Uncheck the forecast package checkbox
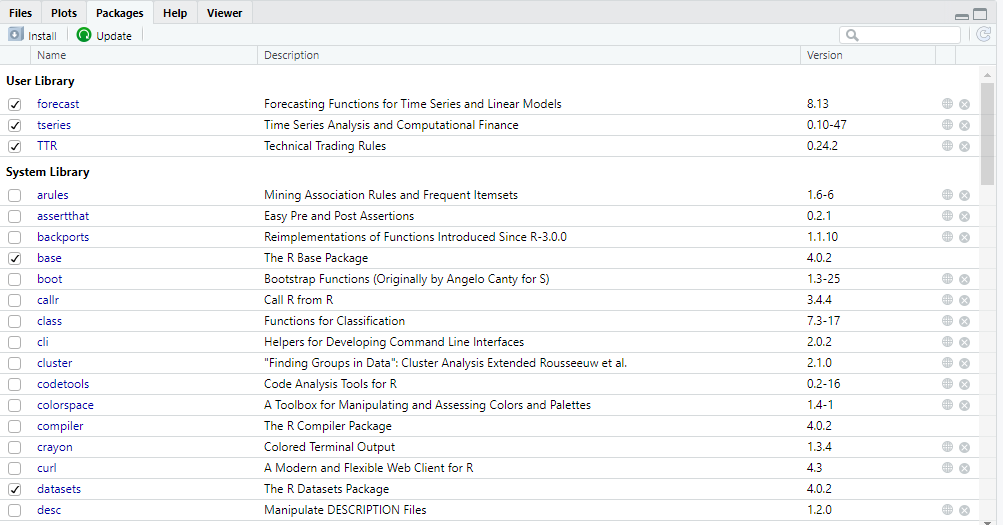Viewport: 1003px width, 525px height. 15,104
